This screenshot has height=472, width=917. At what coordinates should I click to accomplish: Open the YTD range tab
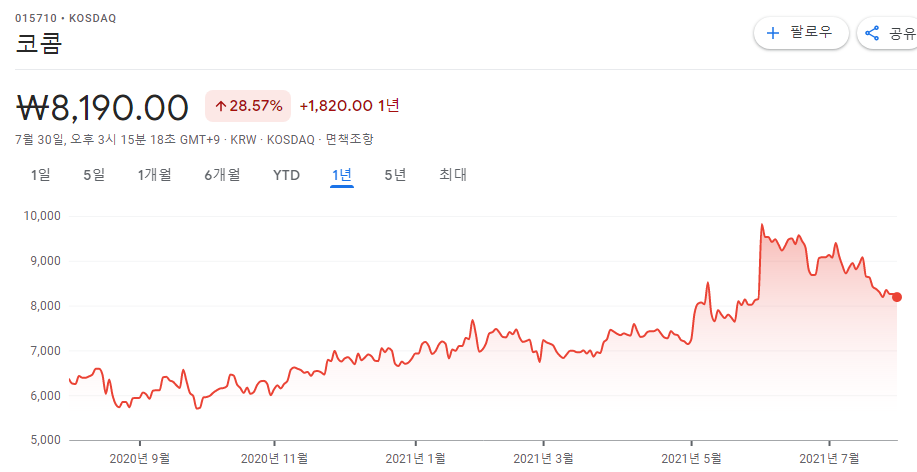pyautogui.click(x=287, y=175)
